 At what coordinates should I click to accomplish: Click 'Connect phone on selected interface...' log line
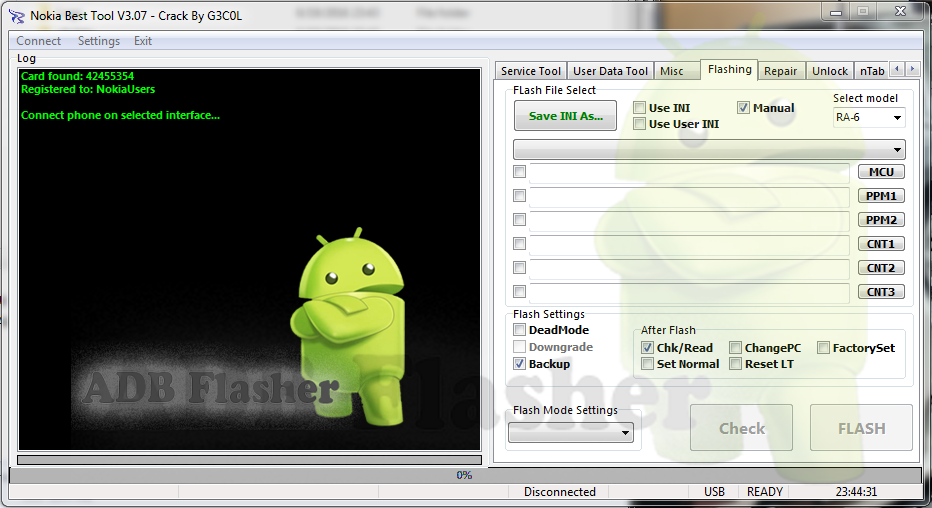[120, 115]
